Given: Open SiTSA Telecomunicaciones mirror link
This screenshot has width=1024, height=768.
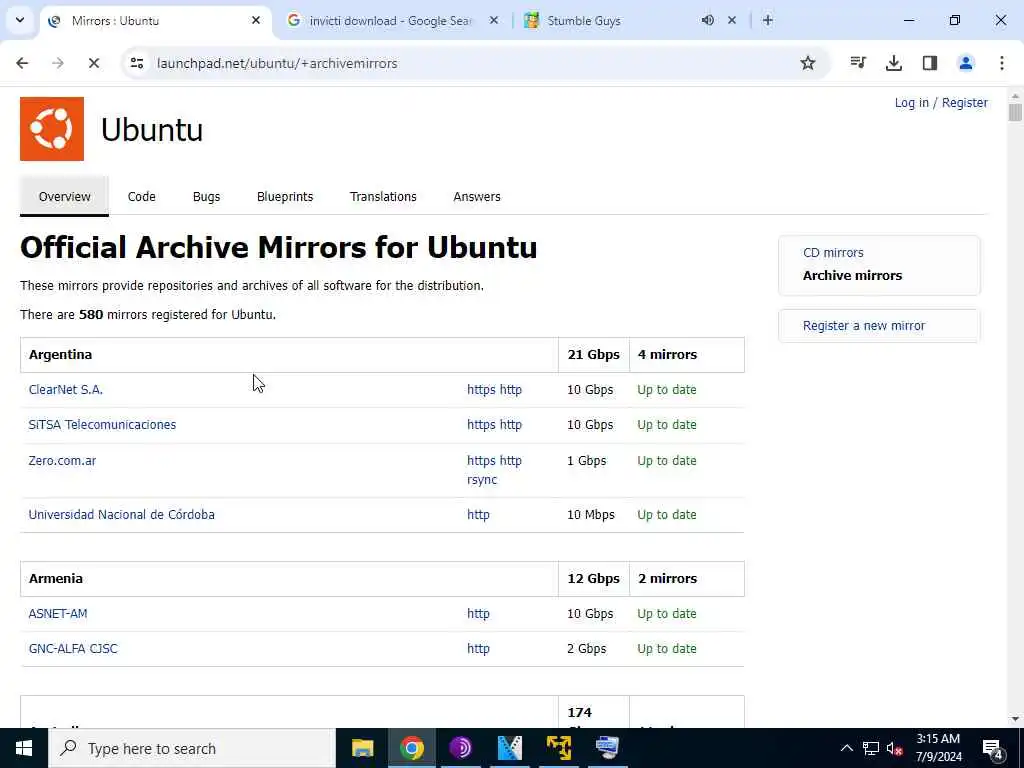Looking at the screenshot, I should pos(103,425).
